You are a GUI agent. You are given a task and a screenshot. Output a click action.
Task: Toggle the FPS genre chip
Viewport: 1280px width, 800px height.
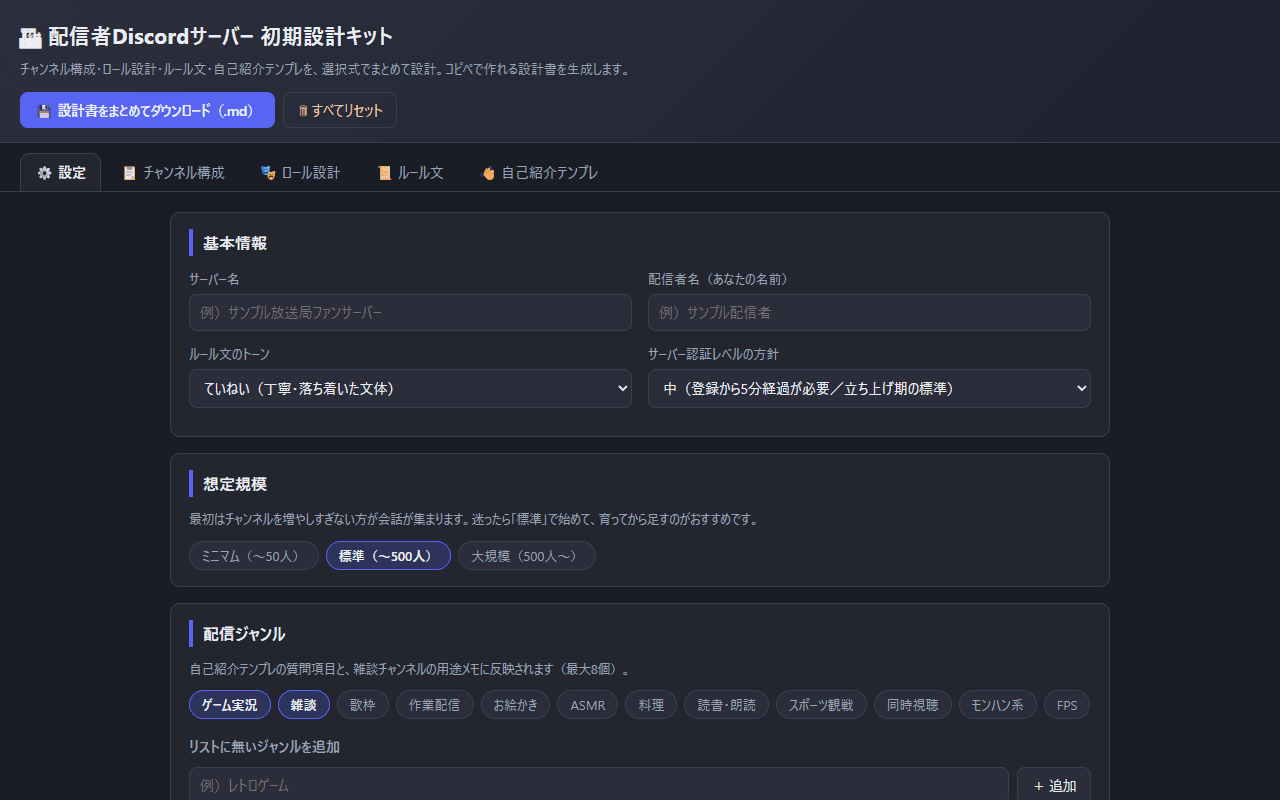pyautogui.click(x=1067, y=705)
